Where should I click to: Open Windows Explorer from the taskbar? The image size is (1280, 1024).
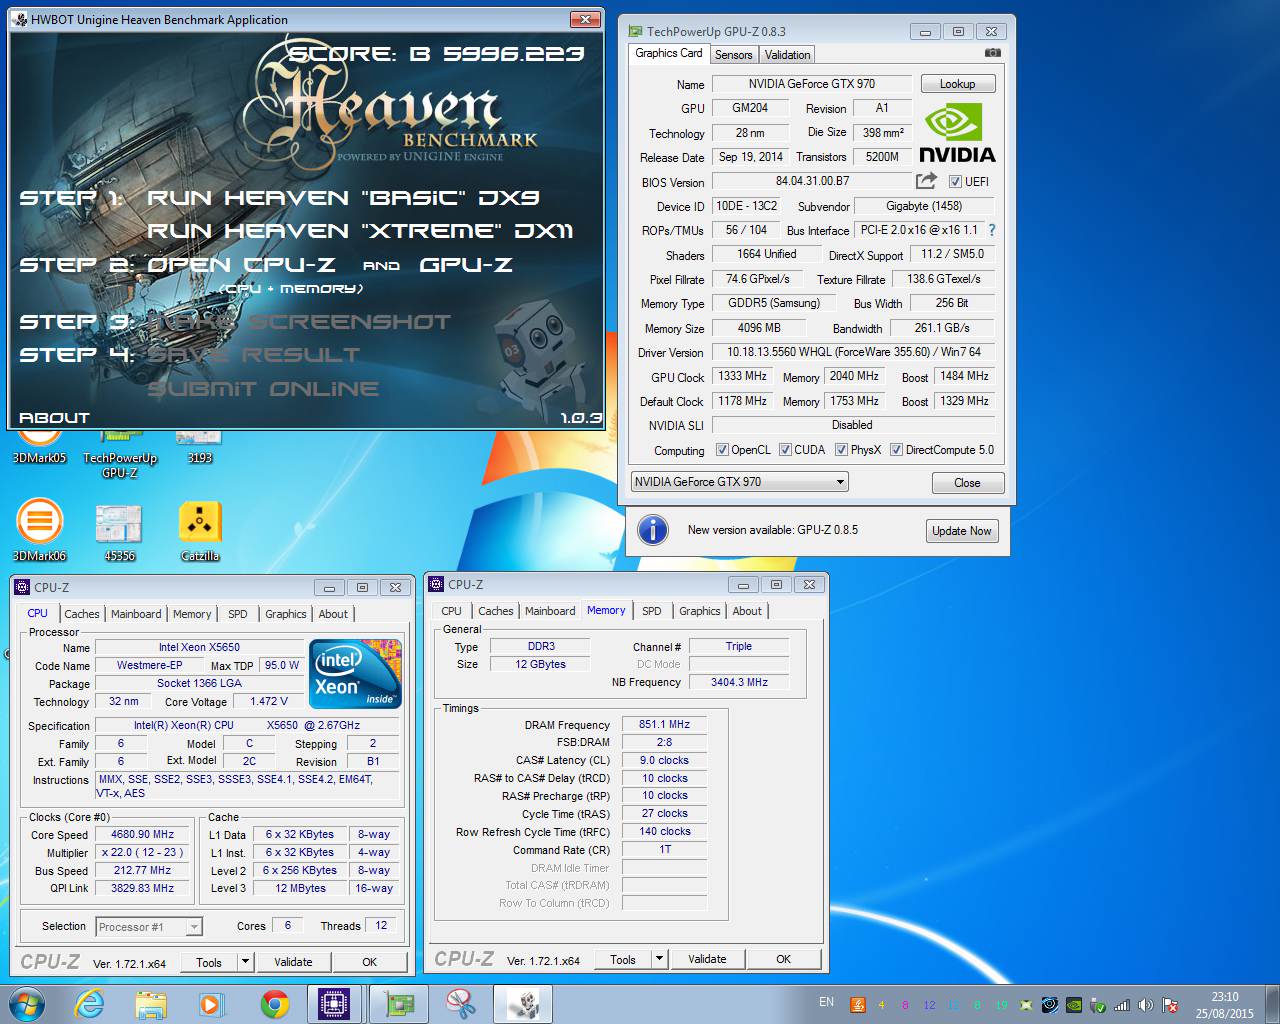tap(151, 1004)
